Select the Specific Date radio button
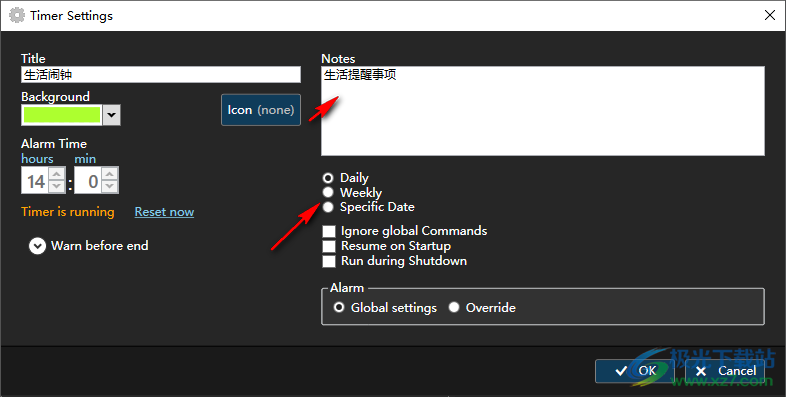The height and width of the screenshot is (397, 786). pos(328,207)
